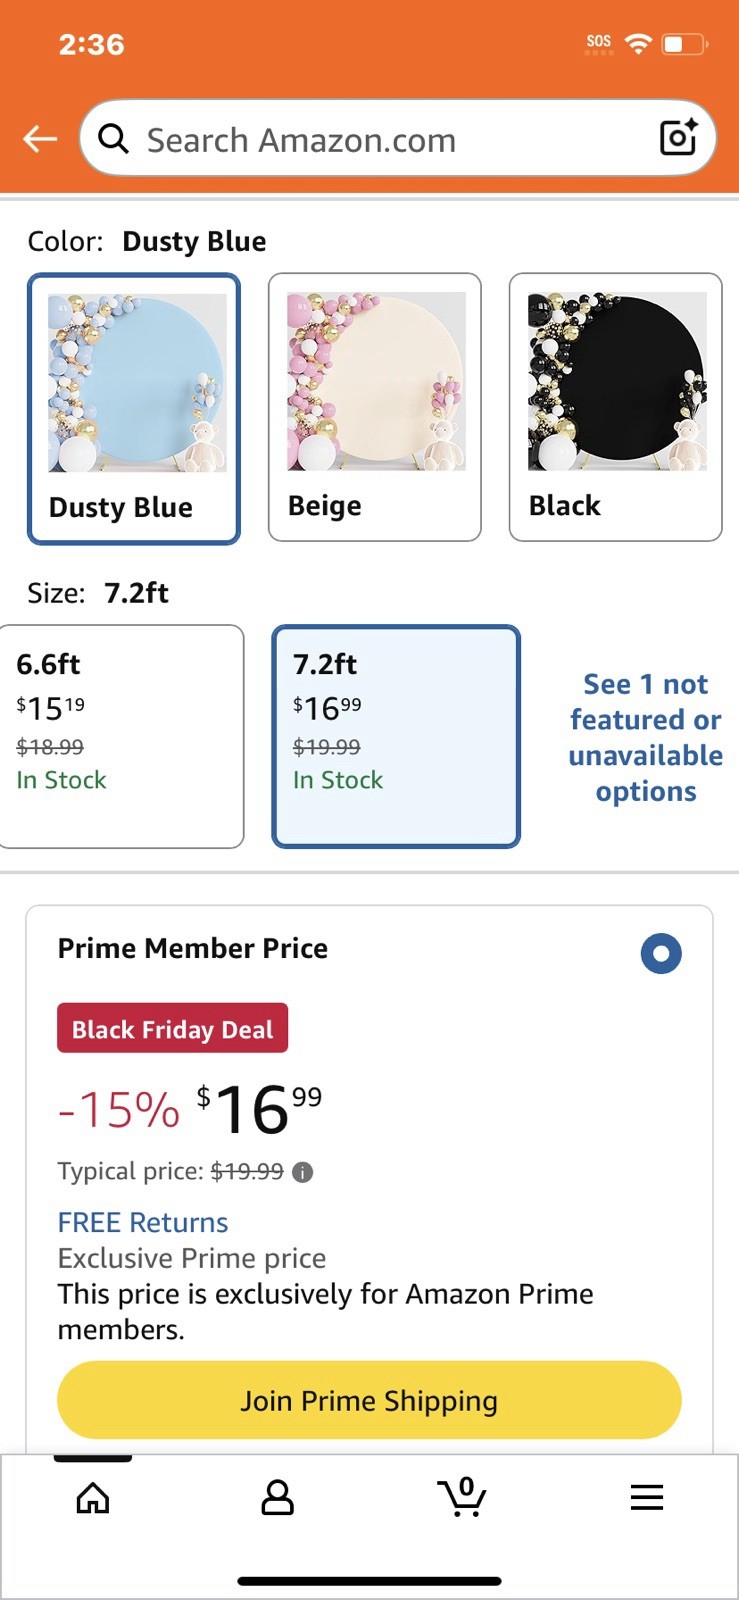Tap info icon next to typical price
Screen dimensions: 739x1600
tap(302, 1172)
